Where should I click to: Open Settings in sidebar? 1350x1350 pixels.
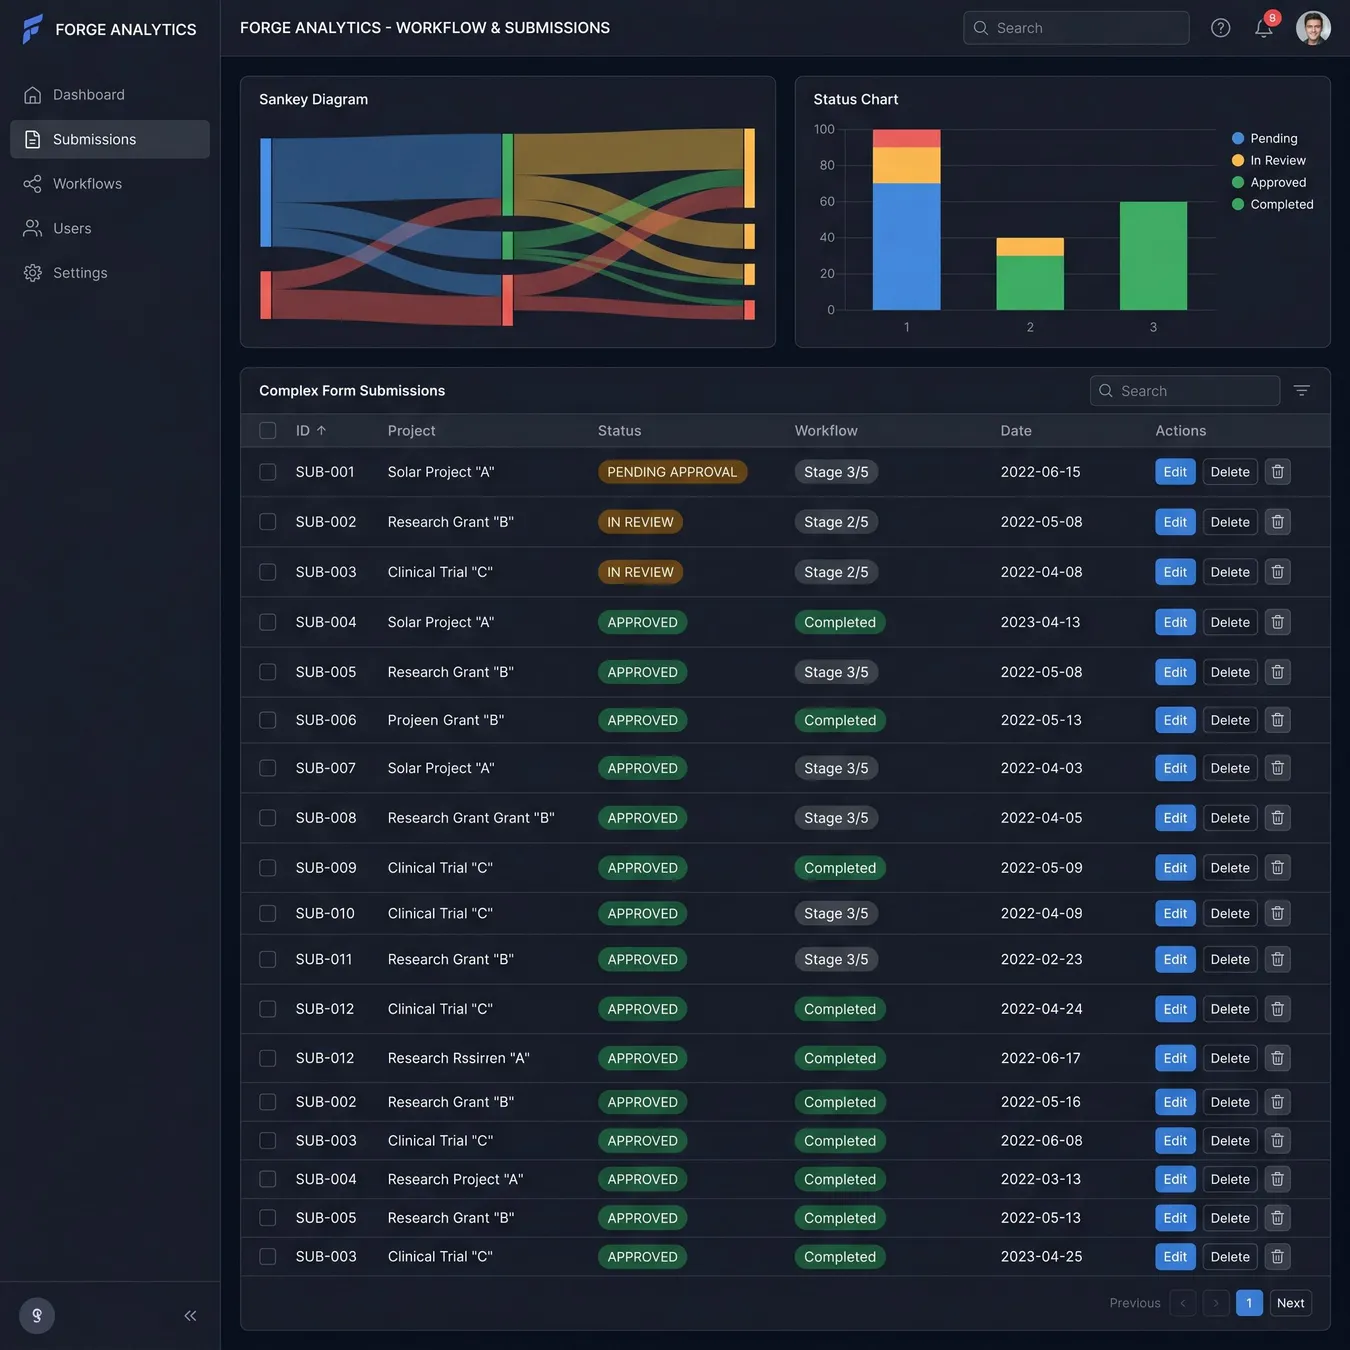coord(110,273)
